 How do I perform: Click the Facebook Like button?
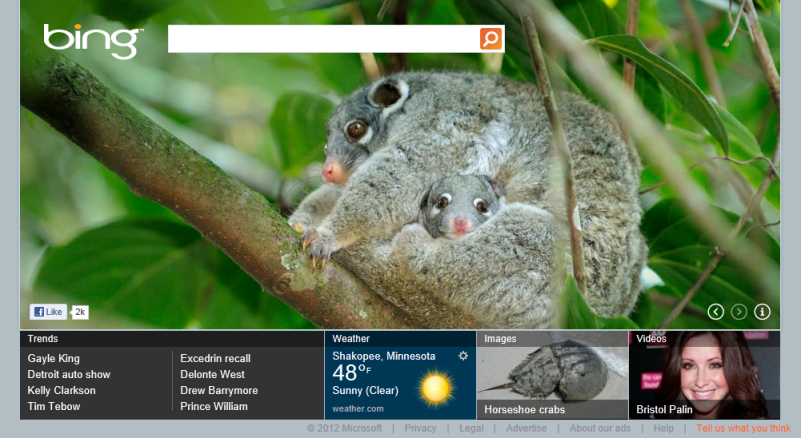(x=48, y=312)
